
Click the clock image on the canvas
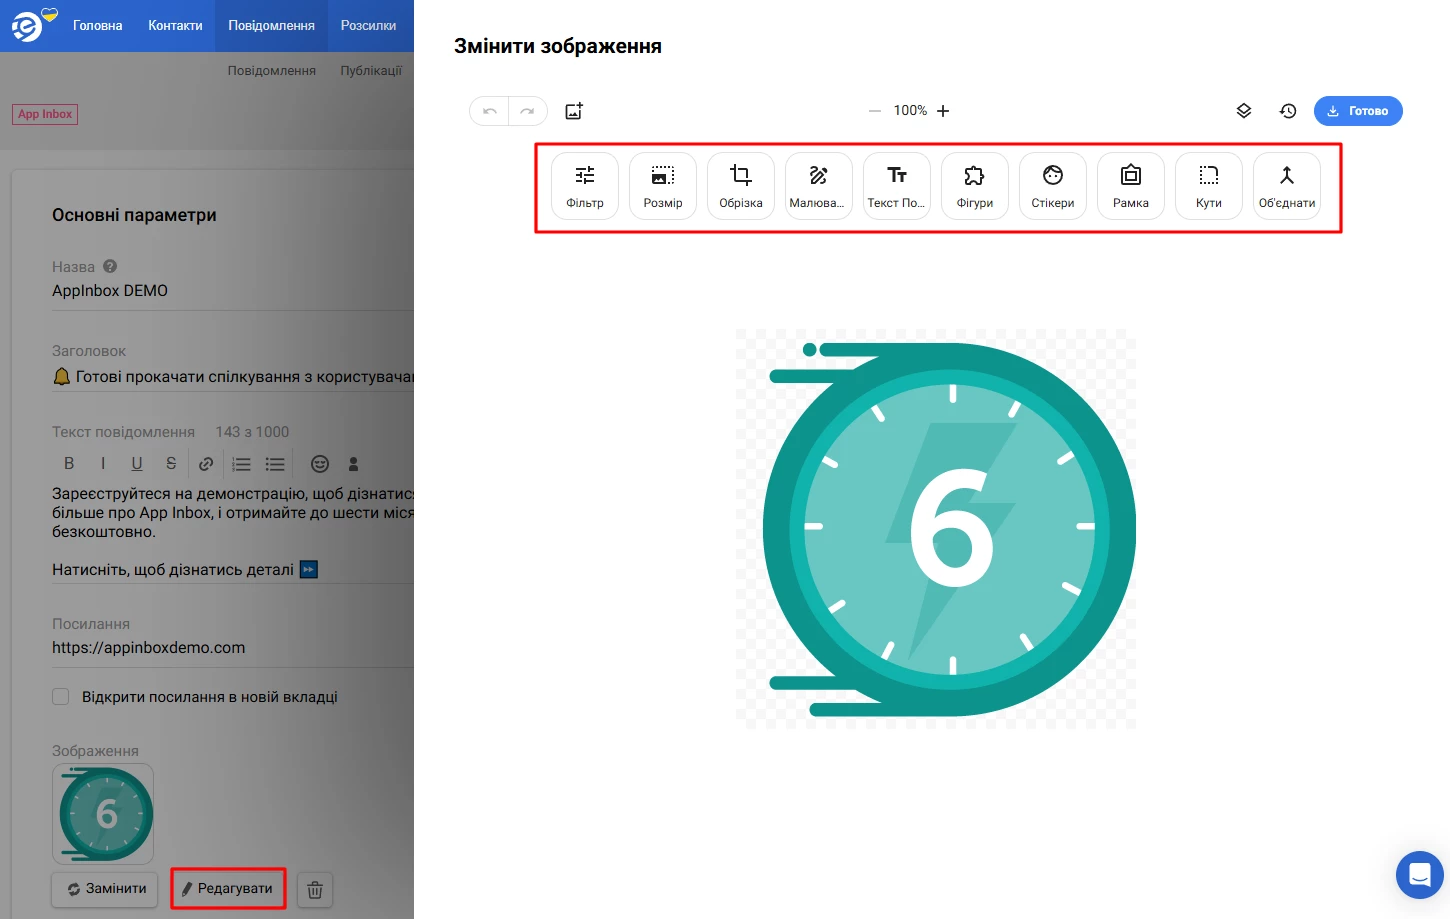pyautogui.click(x=936, y=529)
